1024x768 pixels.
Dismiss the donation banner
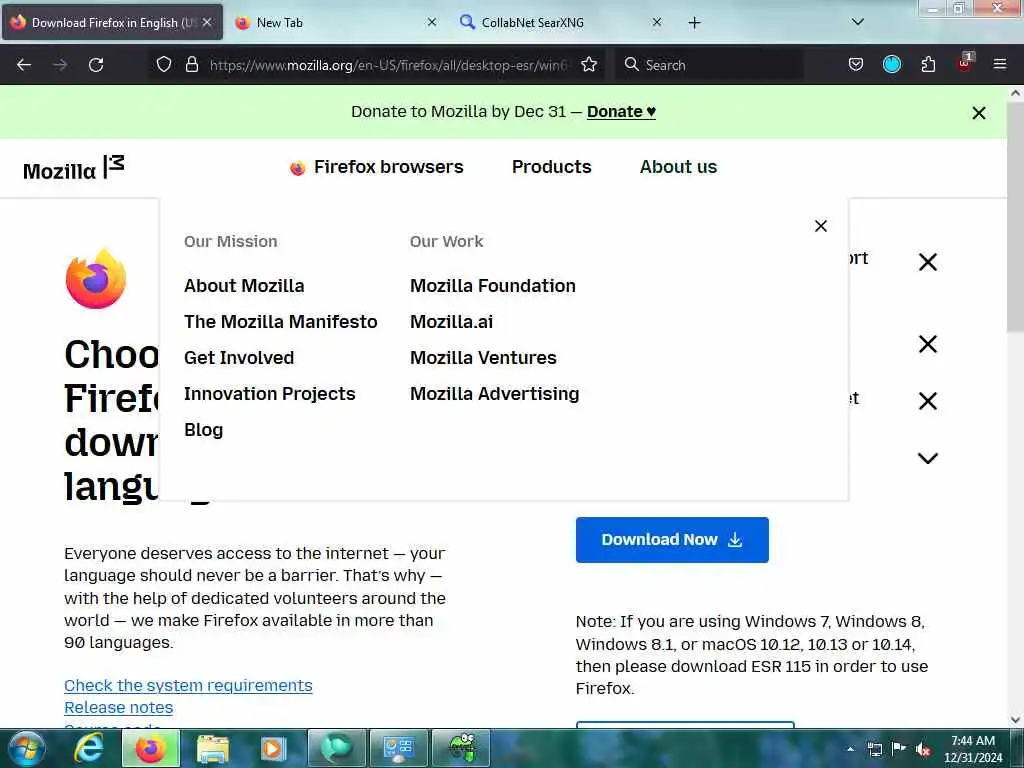tap(978, 113)
